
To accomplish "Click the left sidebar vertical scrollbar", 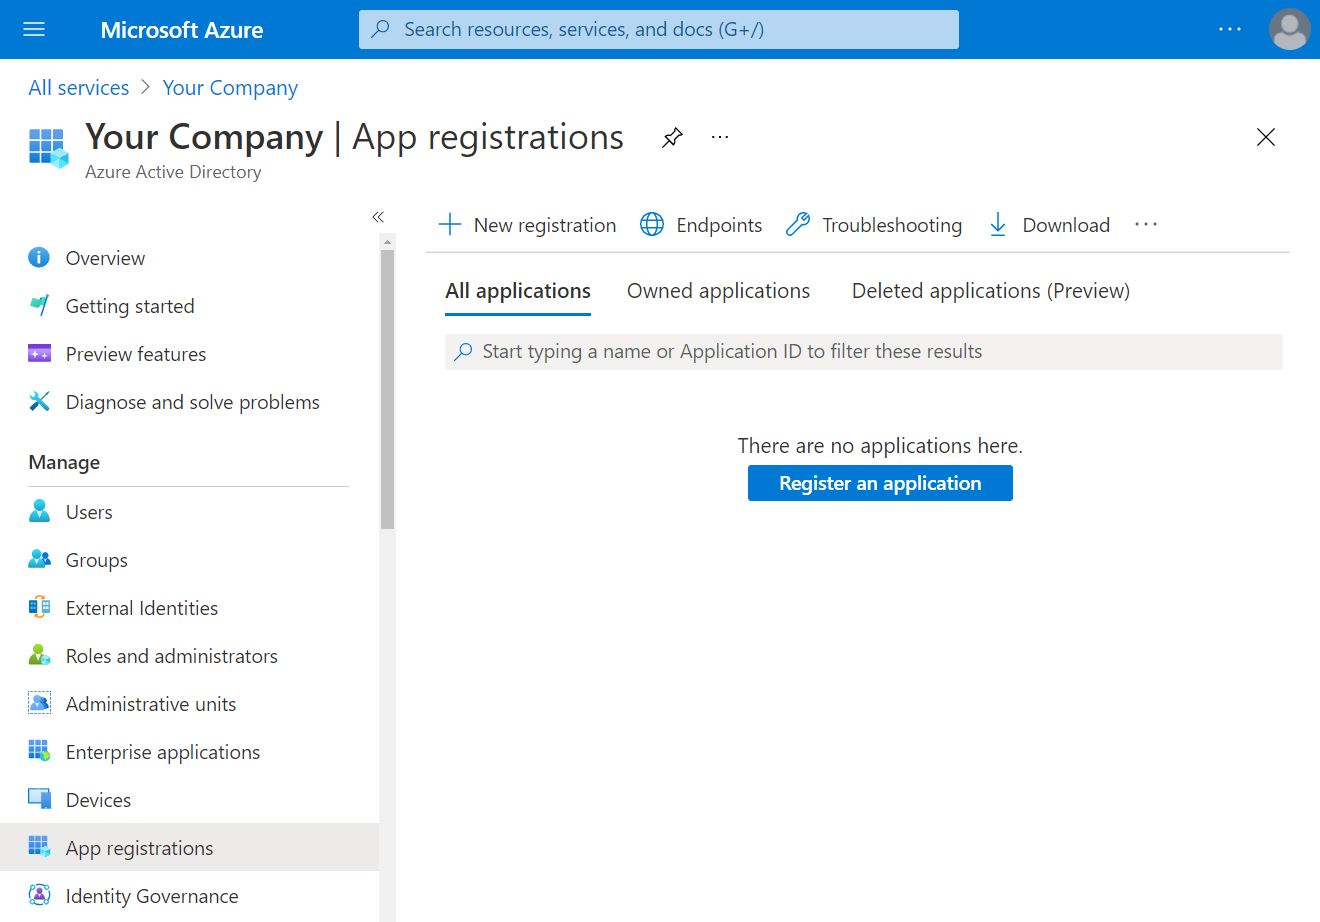I will 388,390.
